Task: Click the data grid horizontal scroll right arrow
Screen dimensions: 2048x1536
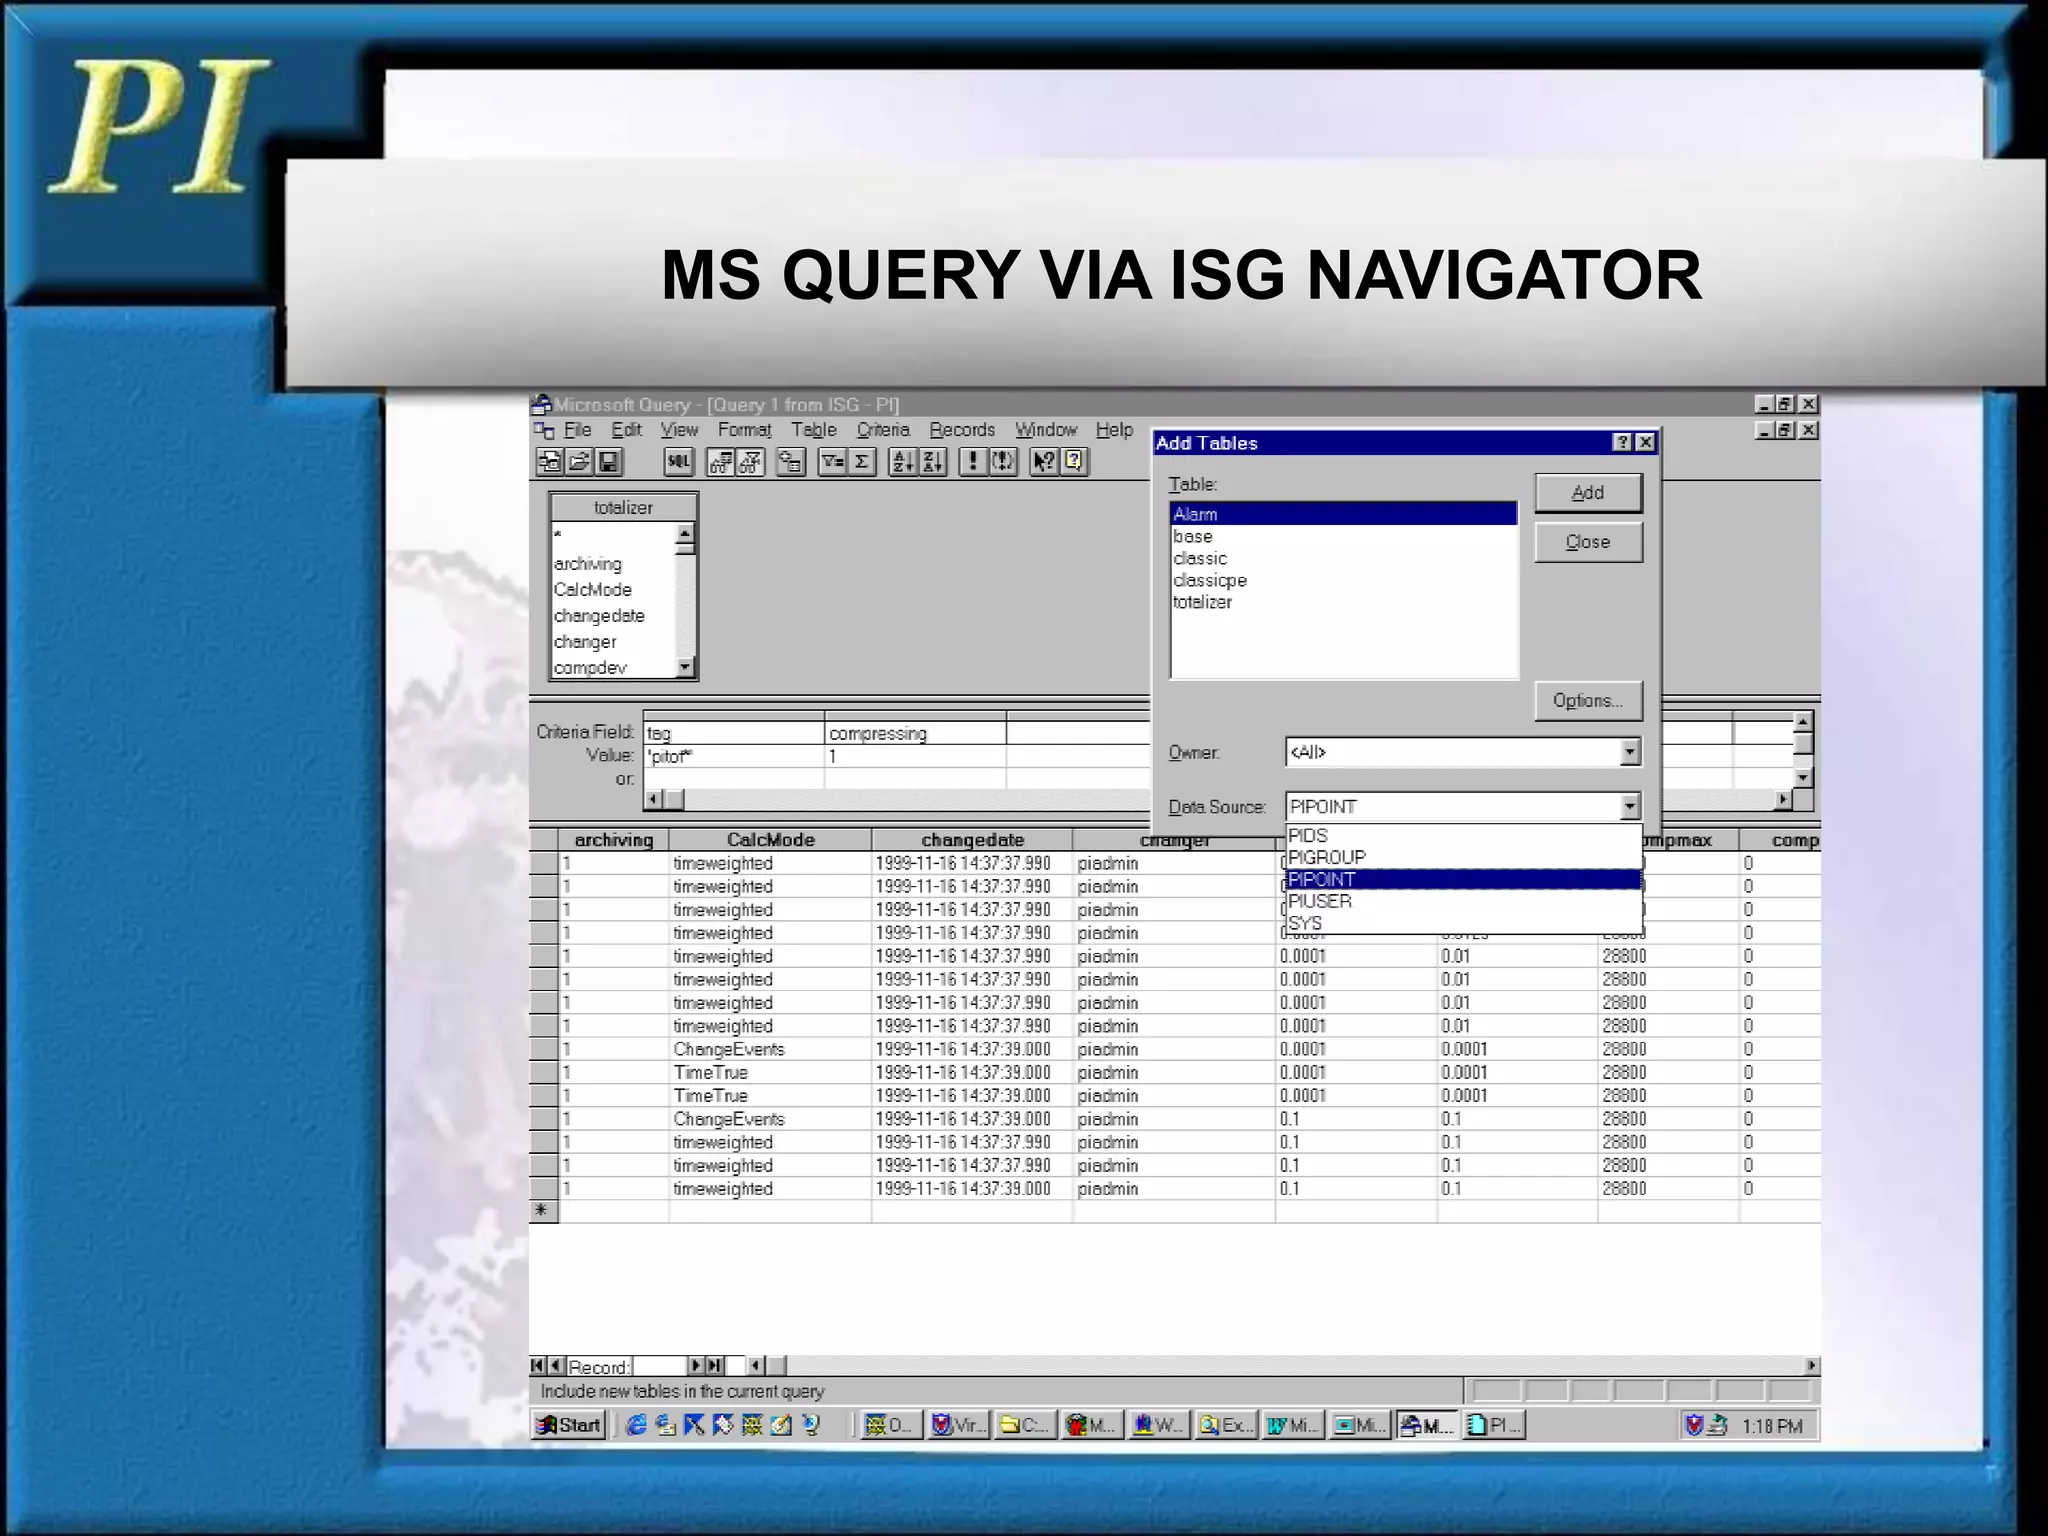Action: (x=1811, y=1366)
